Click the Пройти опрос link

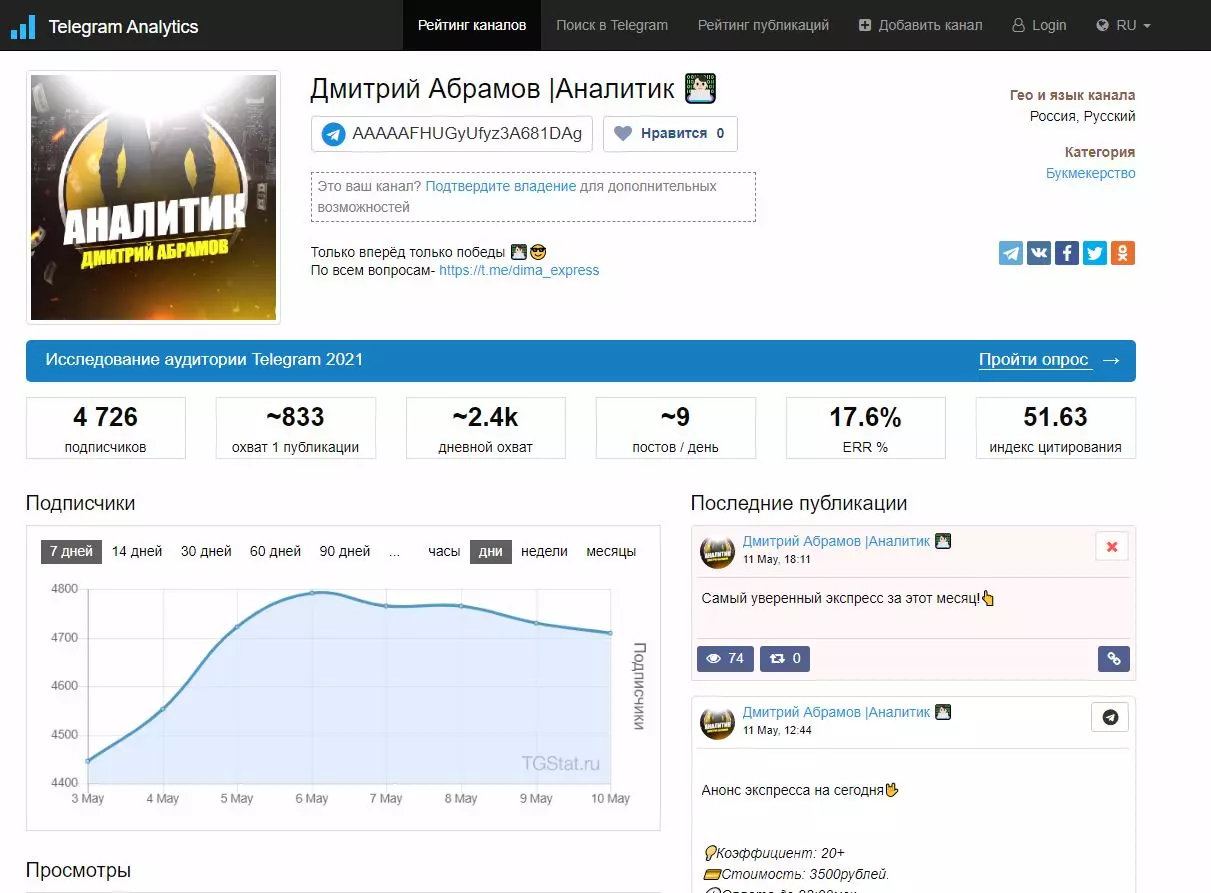(1049, 360)
